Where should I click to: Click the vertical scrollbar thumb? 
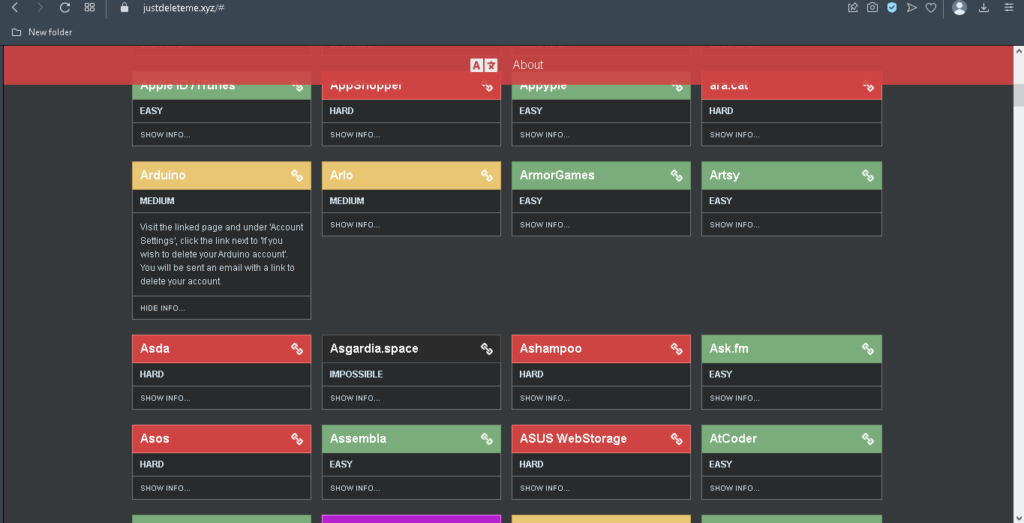pyautogui.click(x=1018, y=95)
